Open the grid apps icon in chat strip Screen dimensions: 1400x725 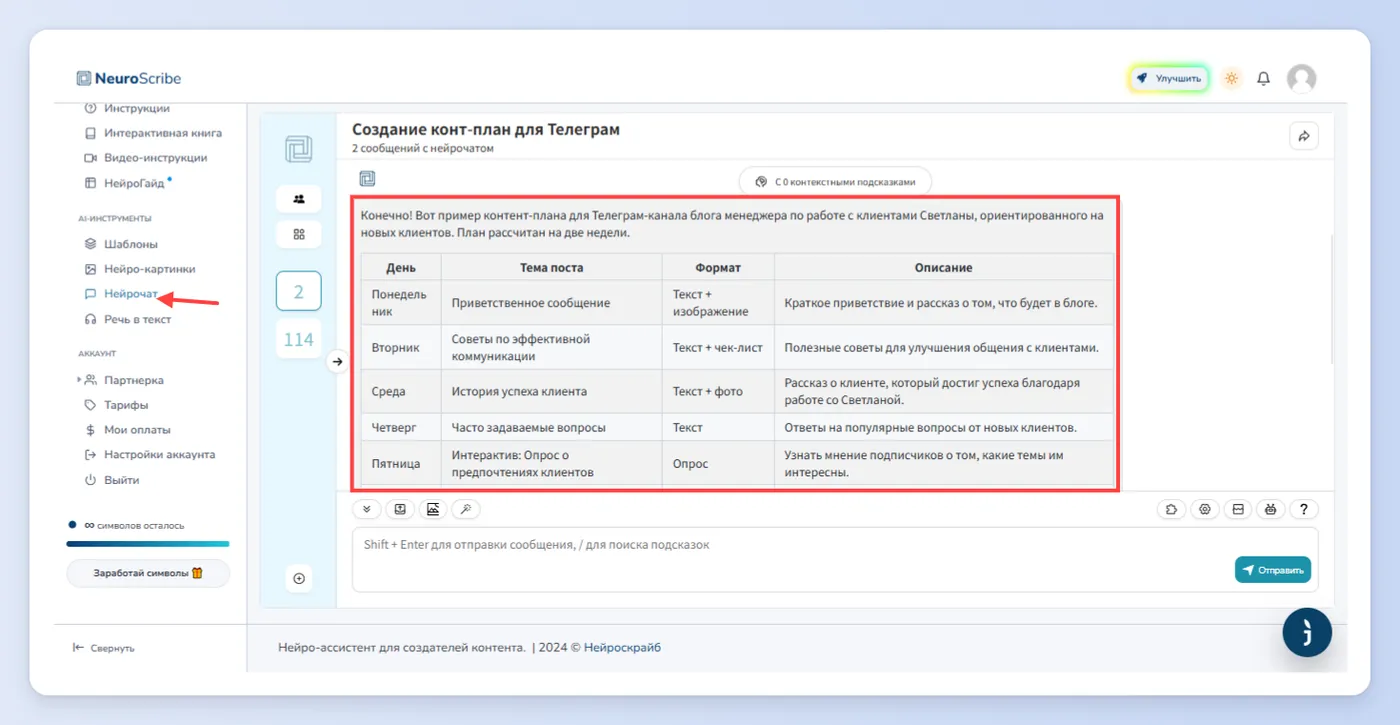(299, 234)
